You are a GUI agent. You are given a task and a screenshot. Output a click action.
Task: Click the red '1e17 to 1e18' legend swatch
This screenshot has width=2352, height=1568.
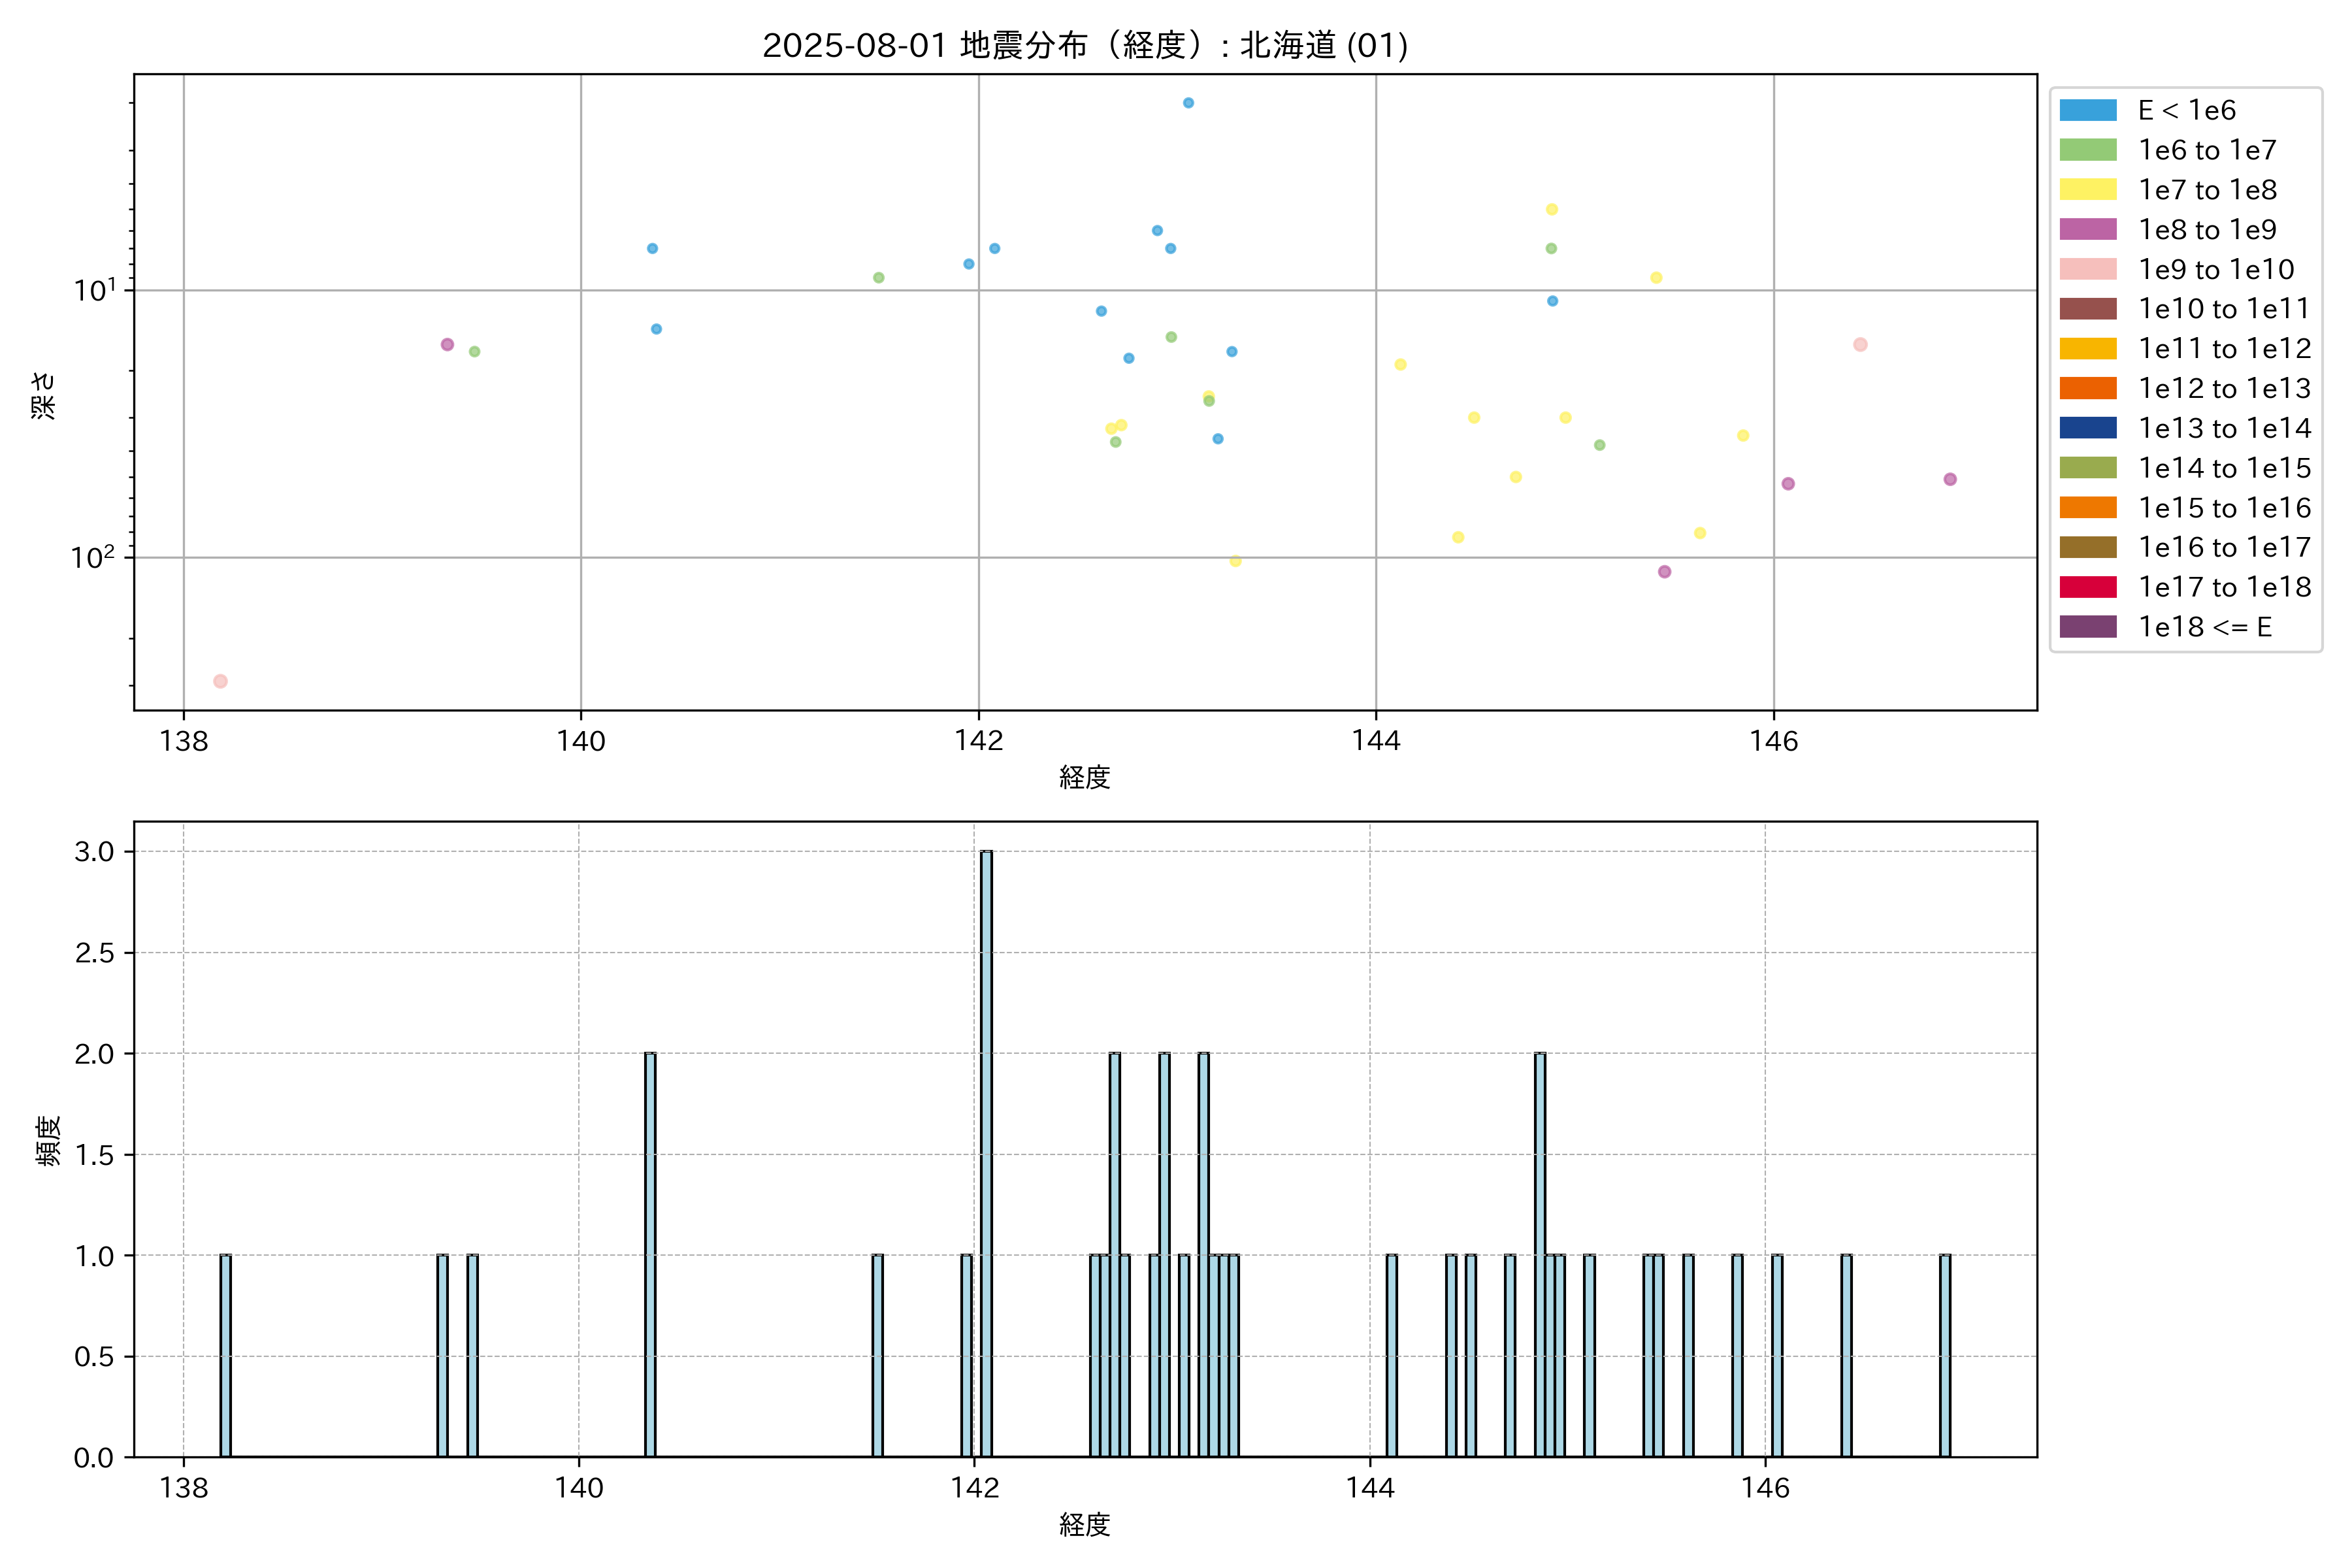(x=2087, y=587)
